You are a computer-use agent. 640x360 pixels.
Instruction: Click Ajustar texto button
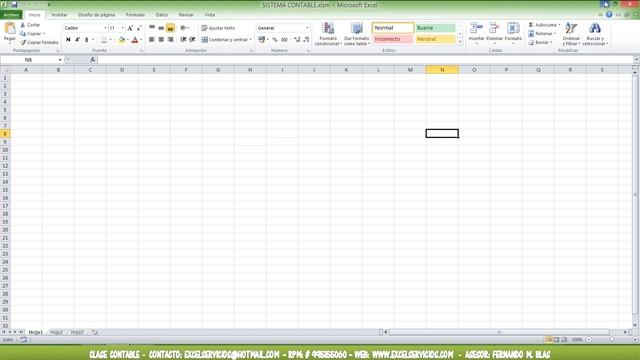[x=218, y=28]
